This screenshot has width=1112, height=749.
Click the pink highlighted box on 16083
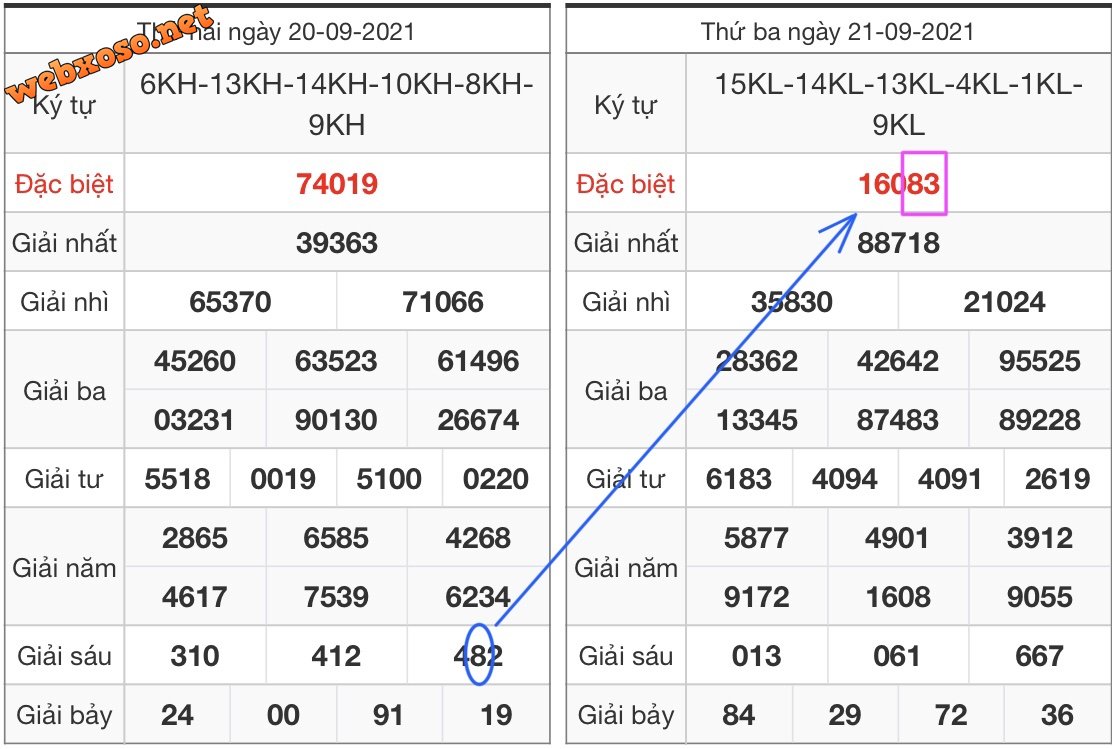pos(923,183)
